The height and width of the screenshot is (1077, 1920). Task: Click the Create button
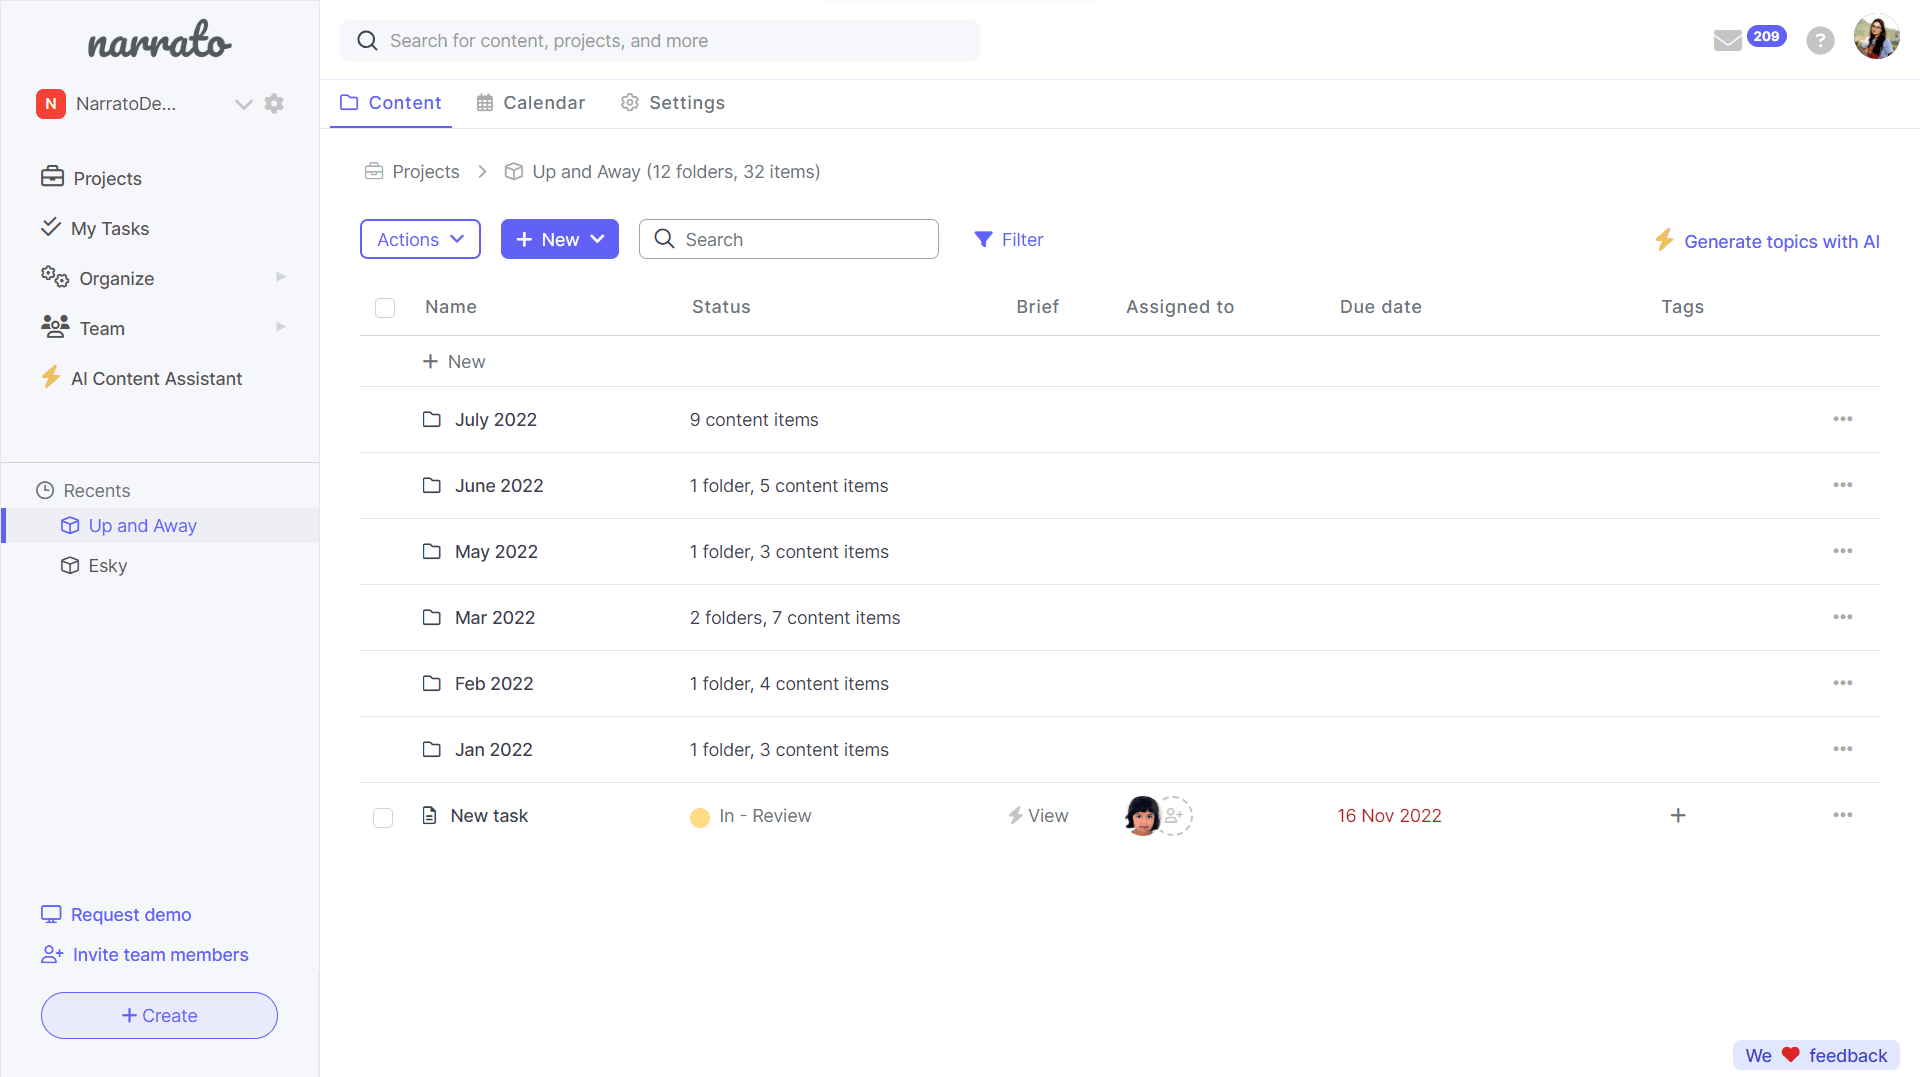pos(159,1015)
